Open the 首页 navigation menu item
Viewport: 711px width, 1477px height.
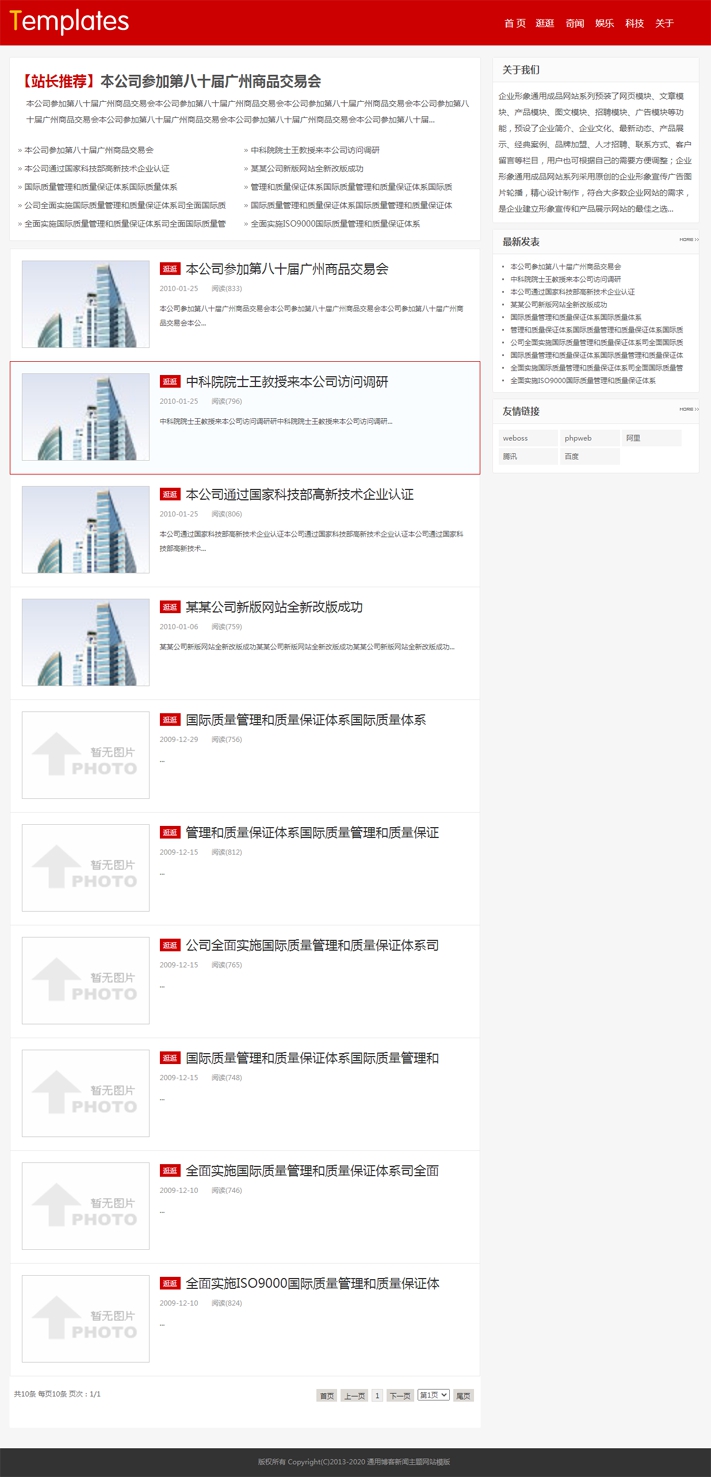pyautogui.click(x=514, y=23)
